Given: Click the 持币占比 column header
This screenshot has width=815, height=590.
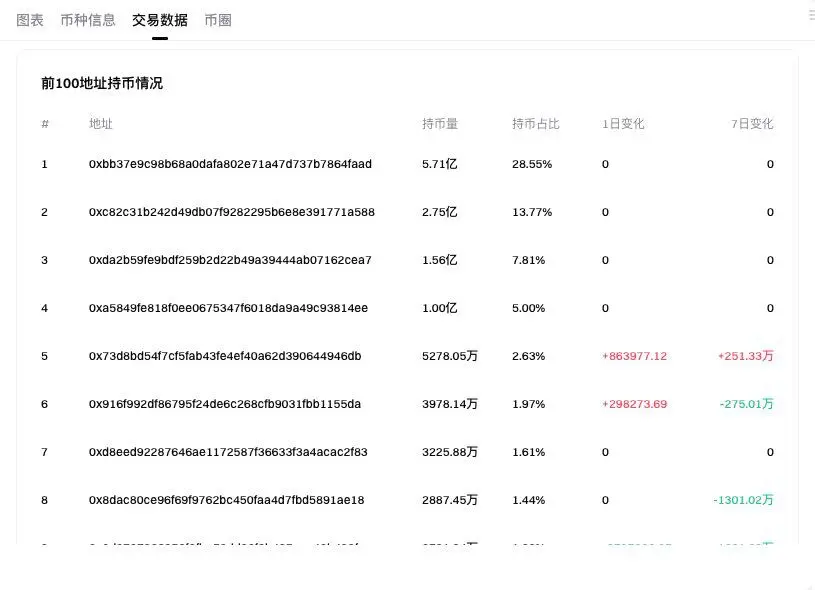Looking at the screenshot, I should coord(535,124).
